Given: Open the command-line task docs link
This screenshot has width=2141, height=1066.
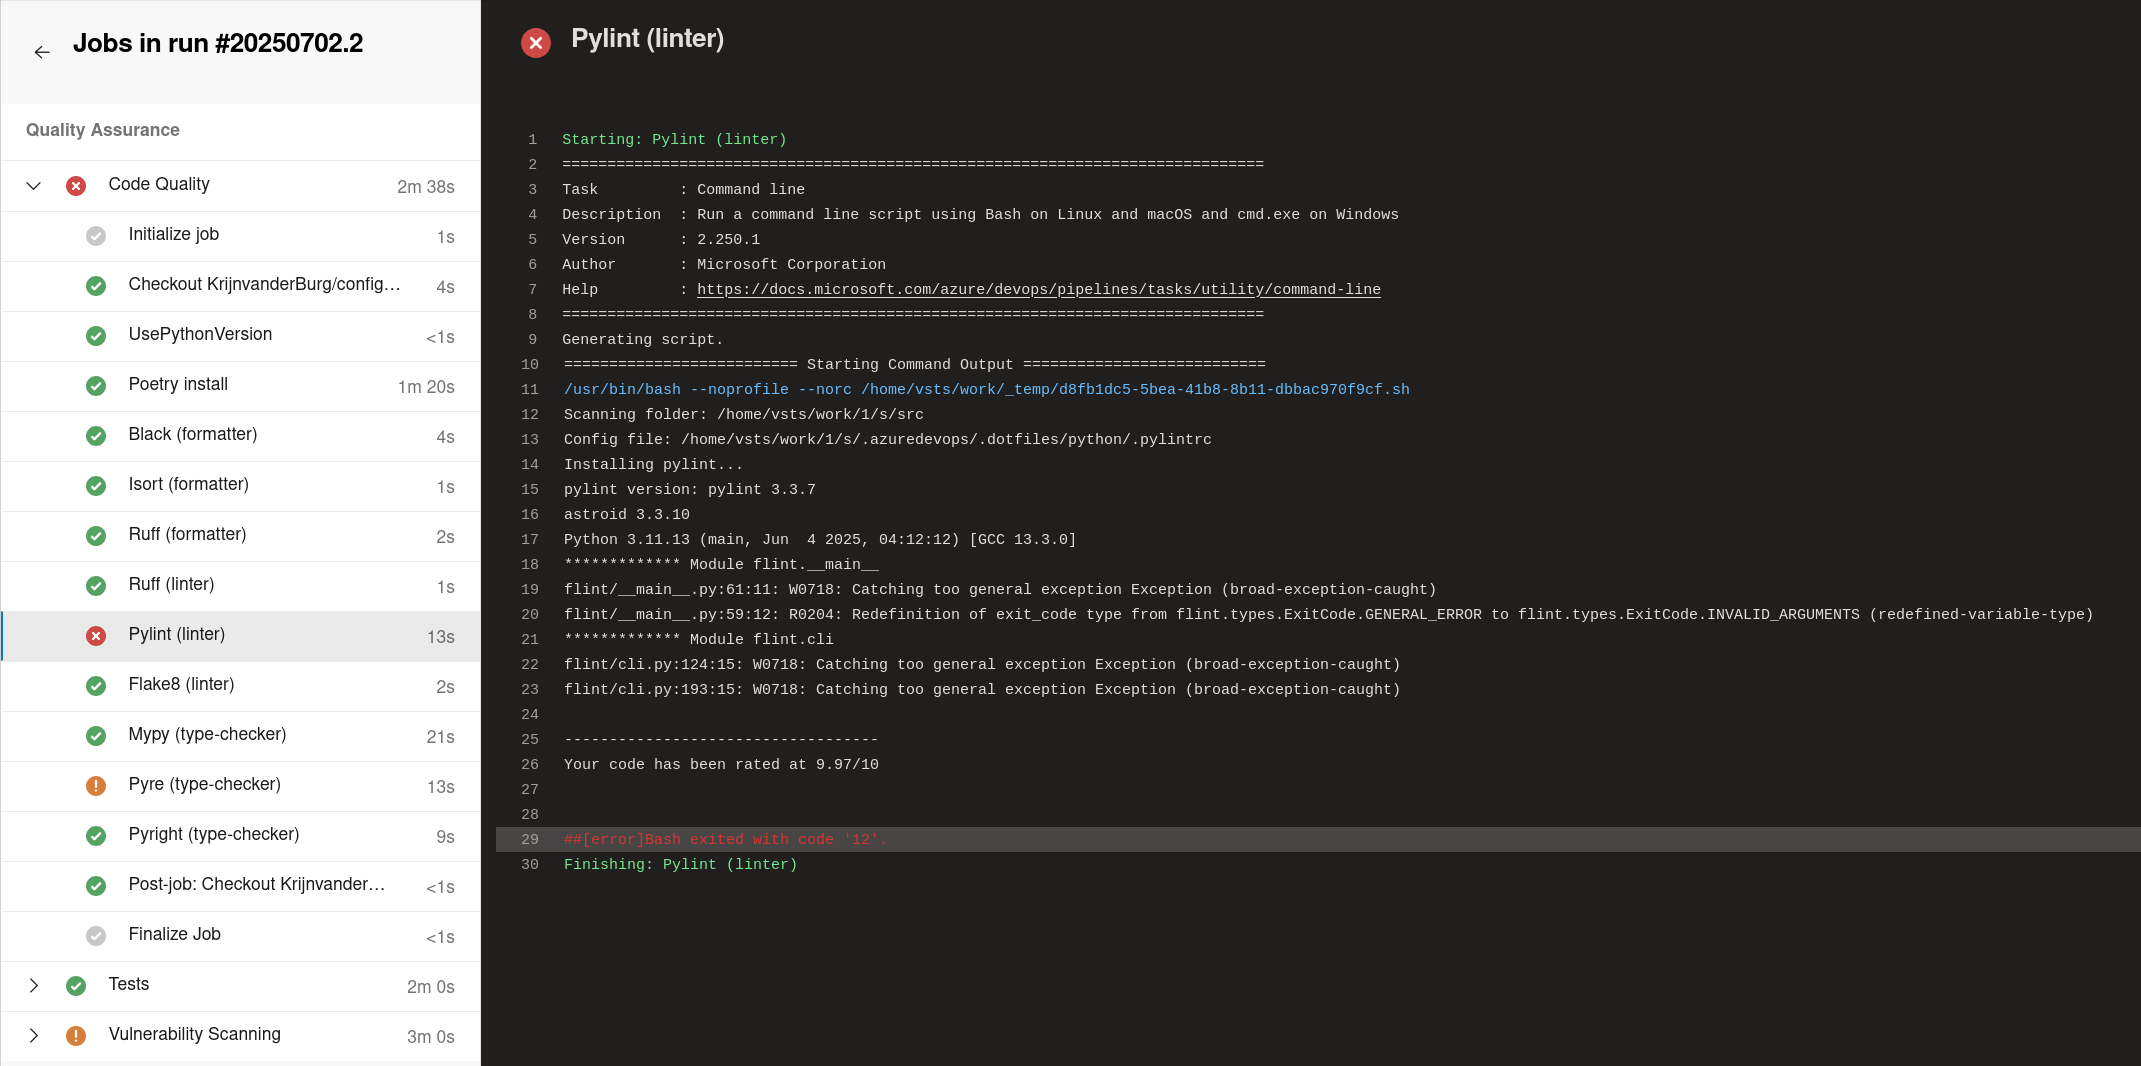Looking at the screenshot, I should (x=1038, y=289).
